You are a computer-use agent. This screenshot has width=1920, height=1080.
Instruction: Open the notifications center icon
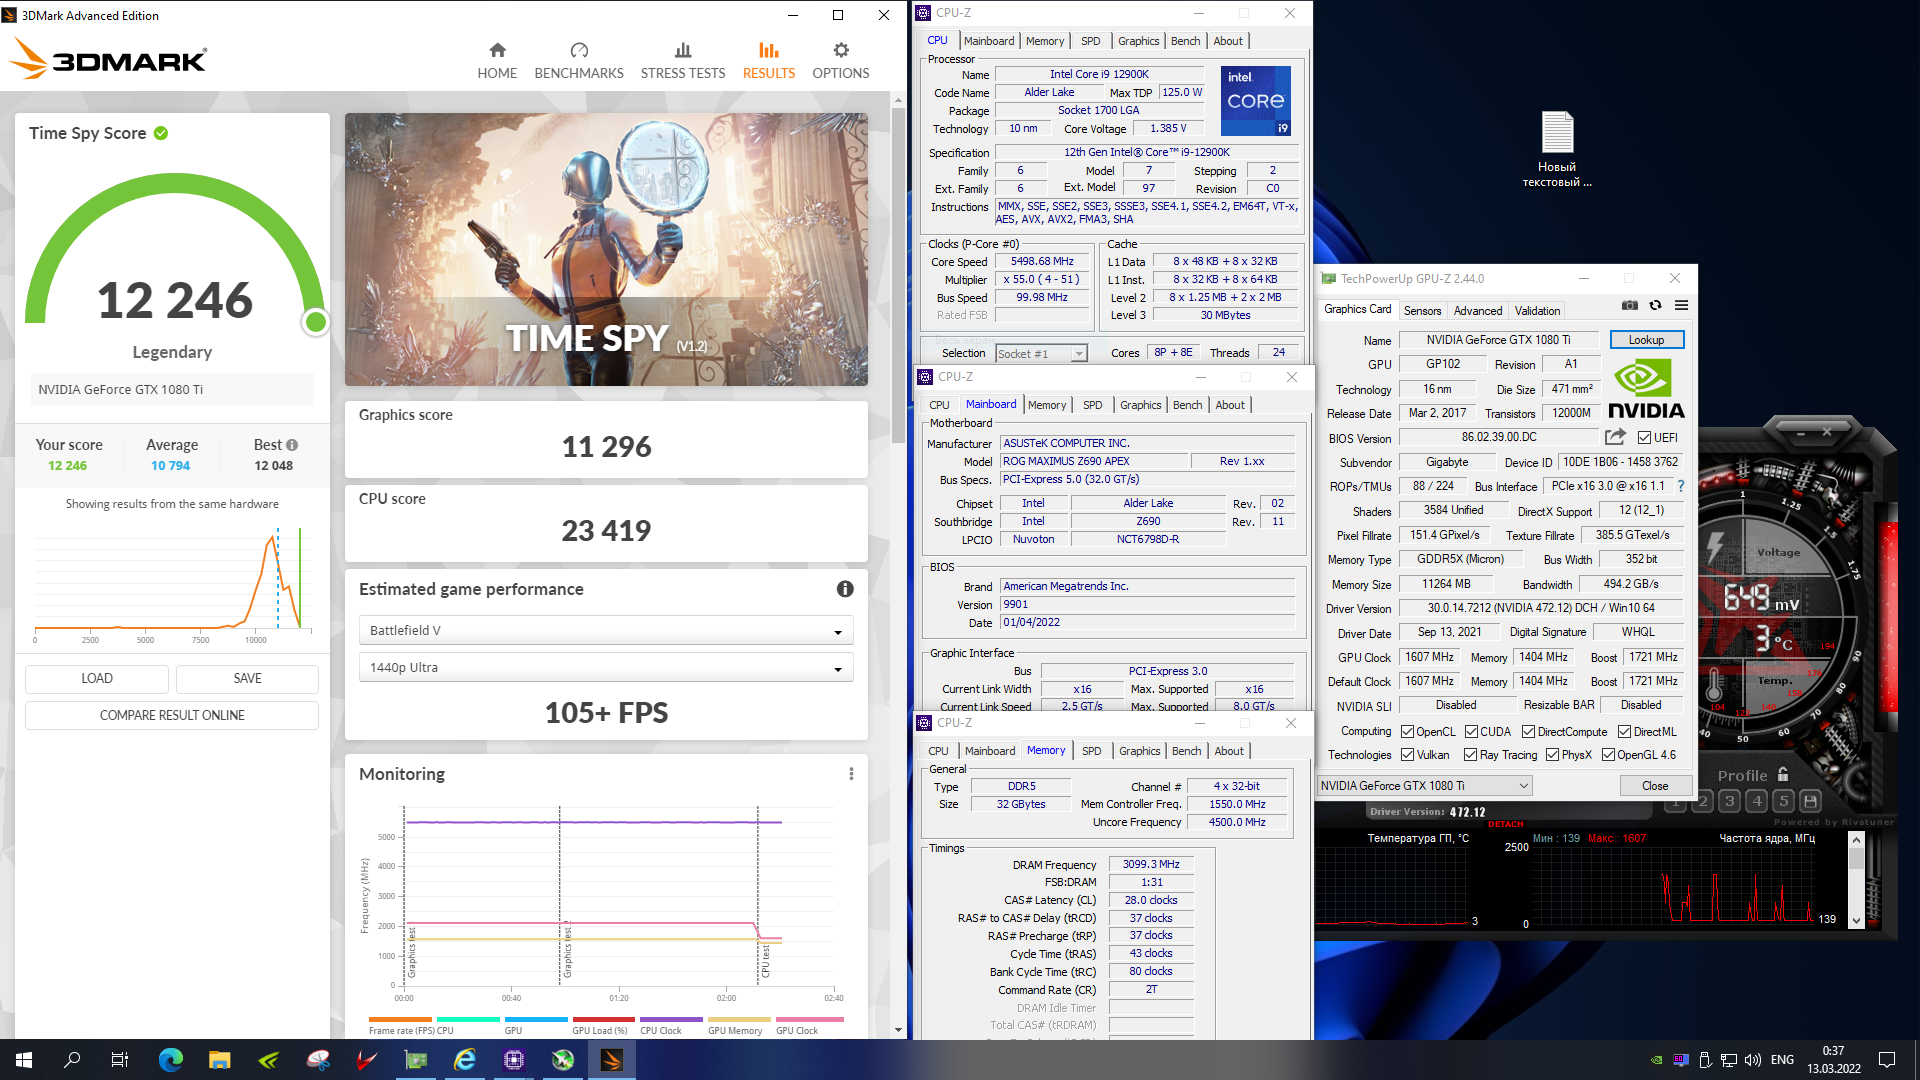1887,1060
